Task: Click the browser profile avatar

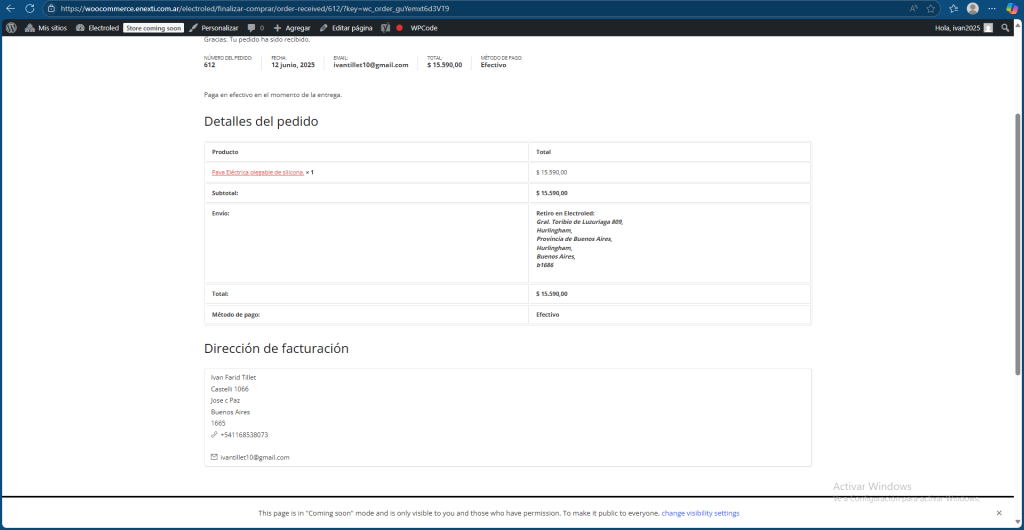Action: tap(973, 8)
